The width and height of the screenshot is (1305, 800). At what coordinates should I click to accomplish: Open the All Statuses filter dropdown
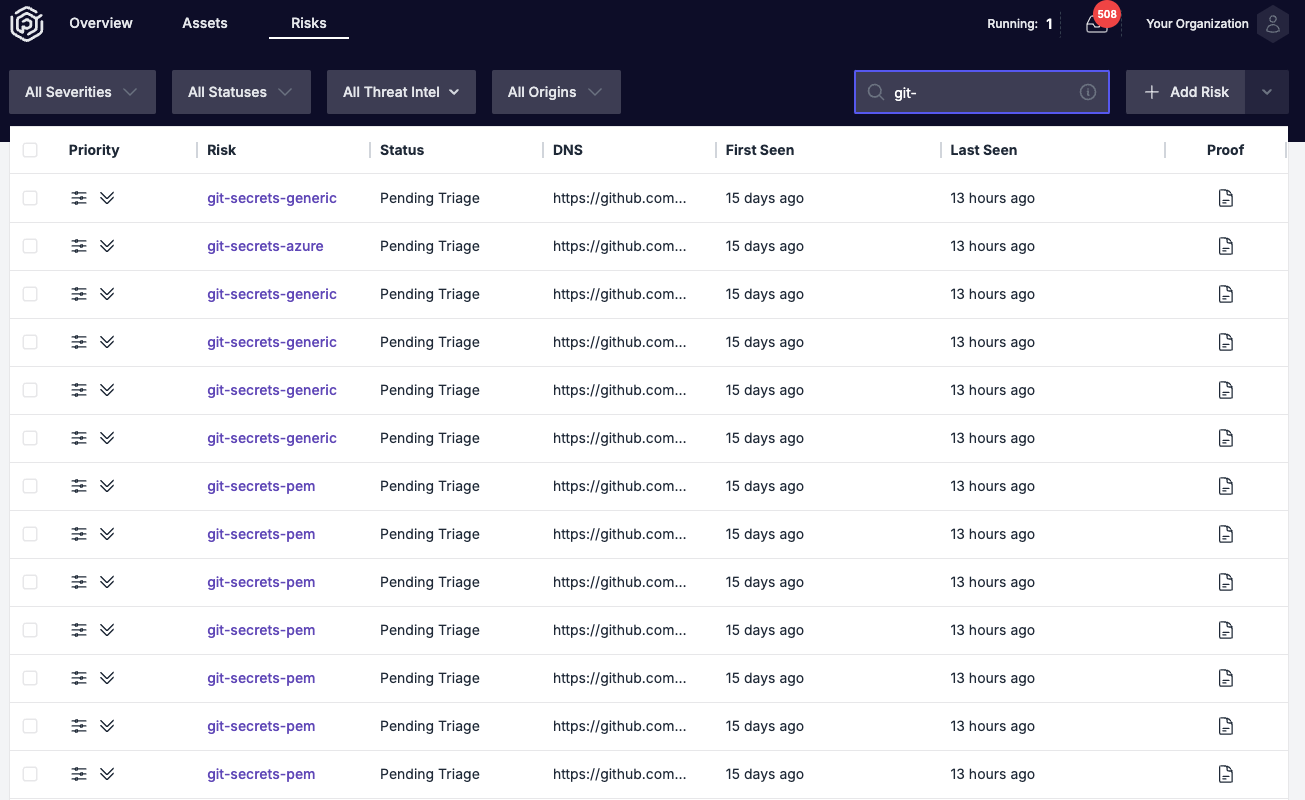coord(241,92)
